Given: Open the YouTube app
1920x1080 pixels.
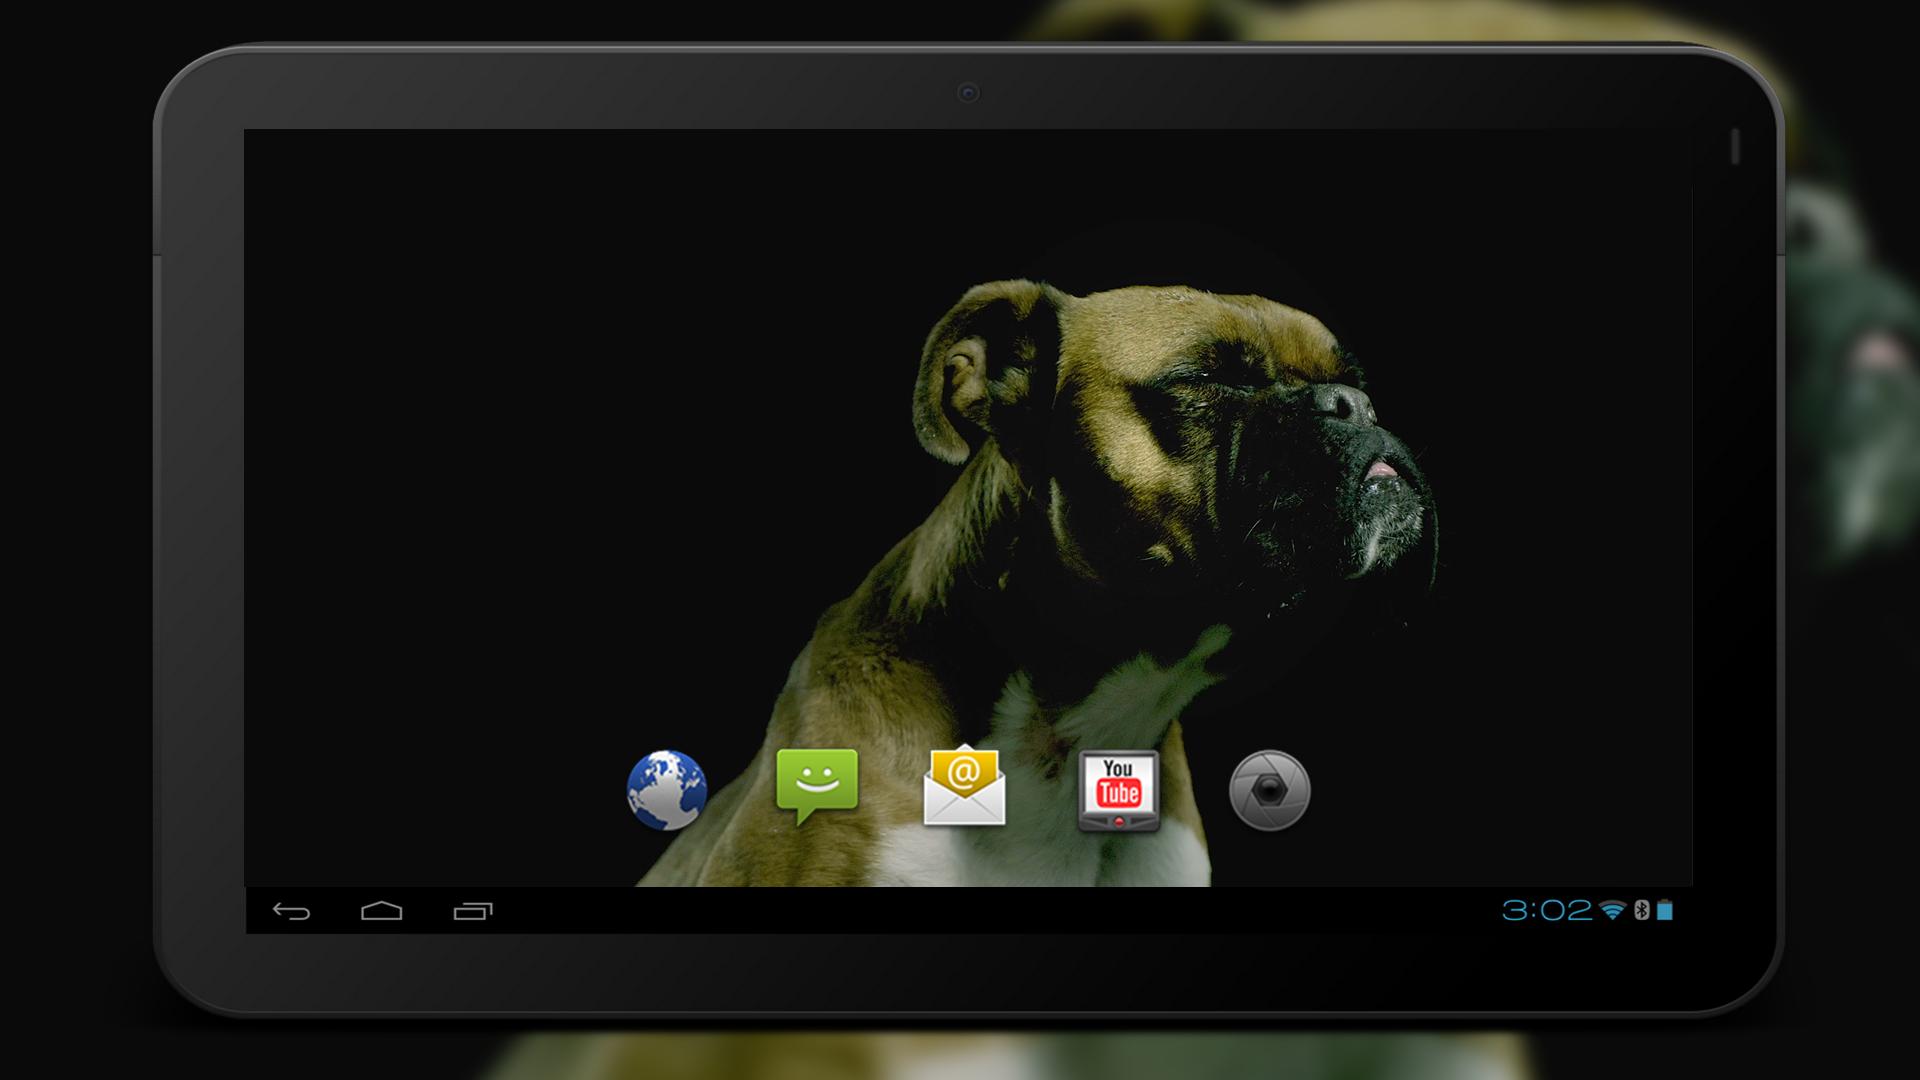Looking at the screenshot, I should [x=1118, y=791].
